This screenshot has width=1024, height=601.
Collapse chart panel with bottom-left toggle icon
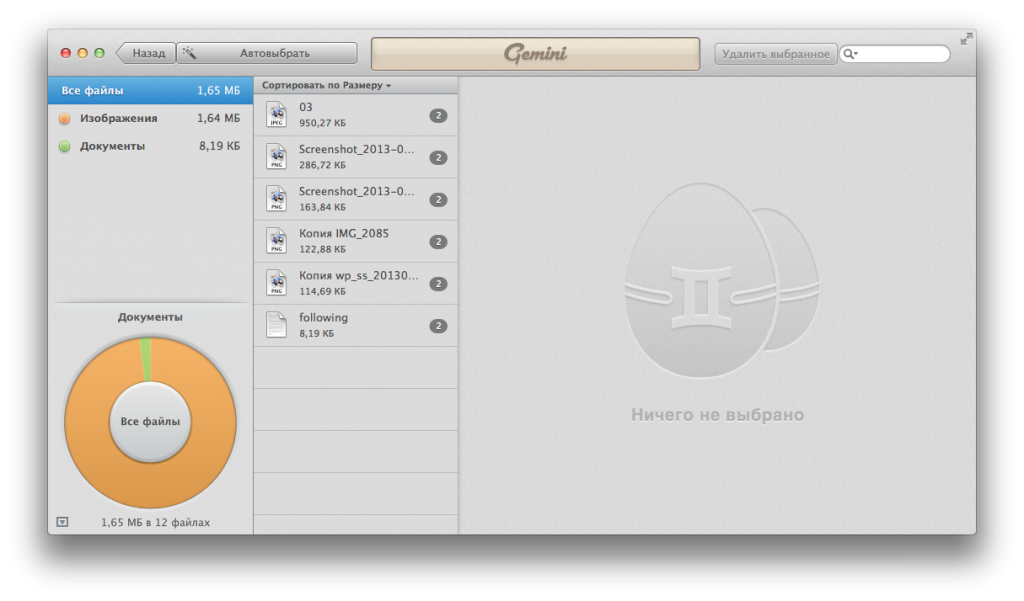[x=63, y=522]
